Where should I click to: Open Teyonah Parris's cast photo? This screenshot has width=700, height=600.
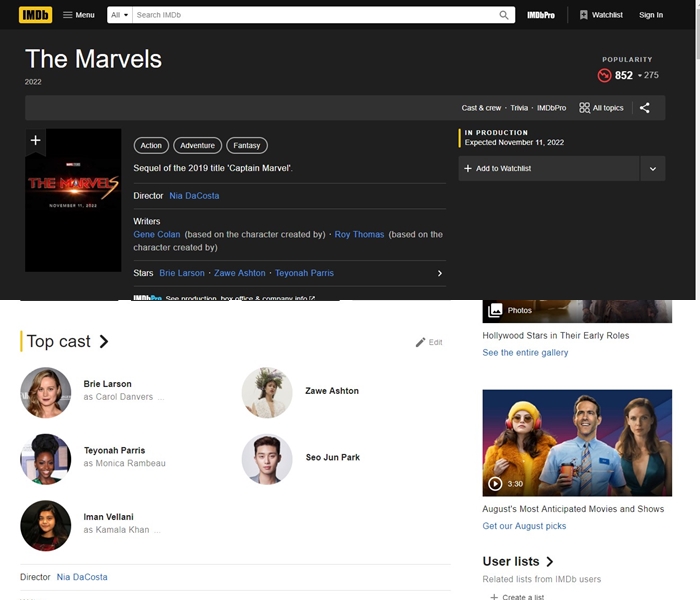46,459
